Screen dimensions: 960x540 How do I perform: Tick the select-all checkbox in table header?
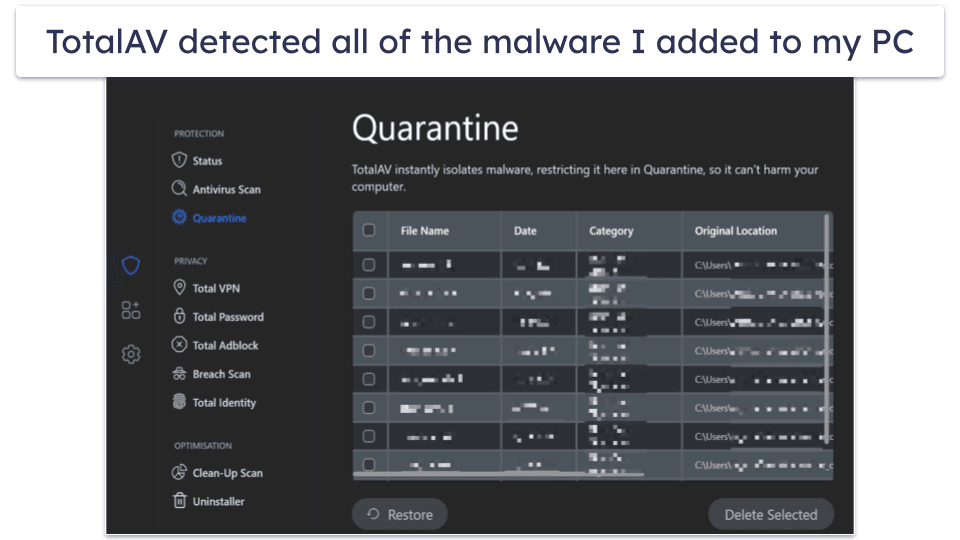(x=369, y=230)
